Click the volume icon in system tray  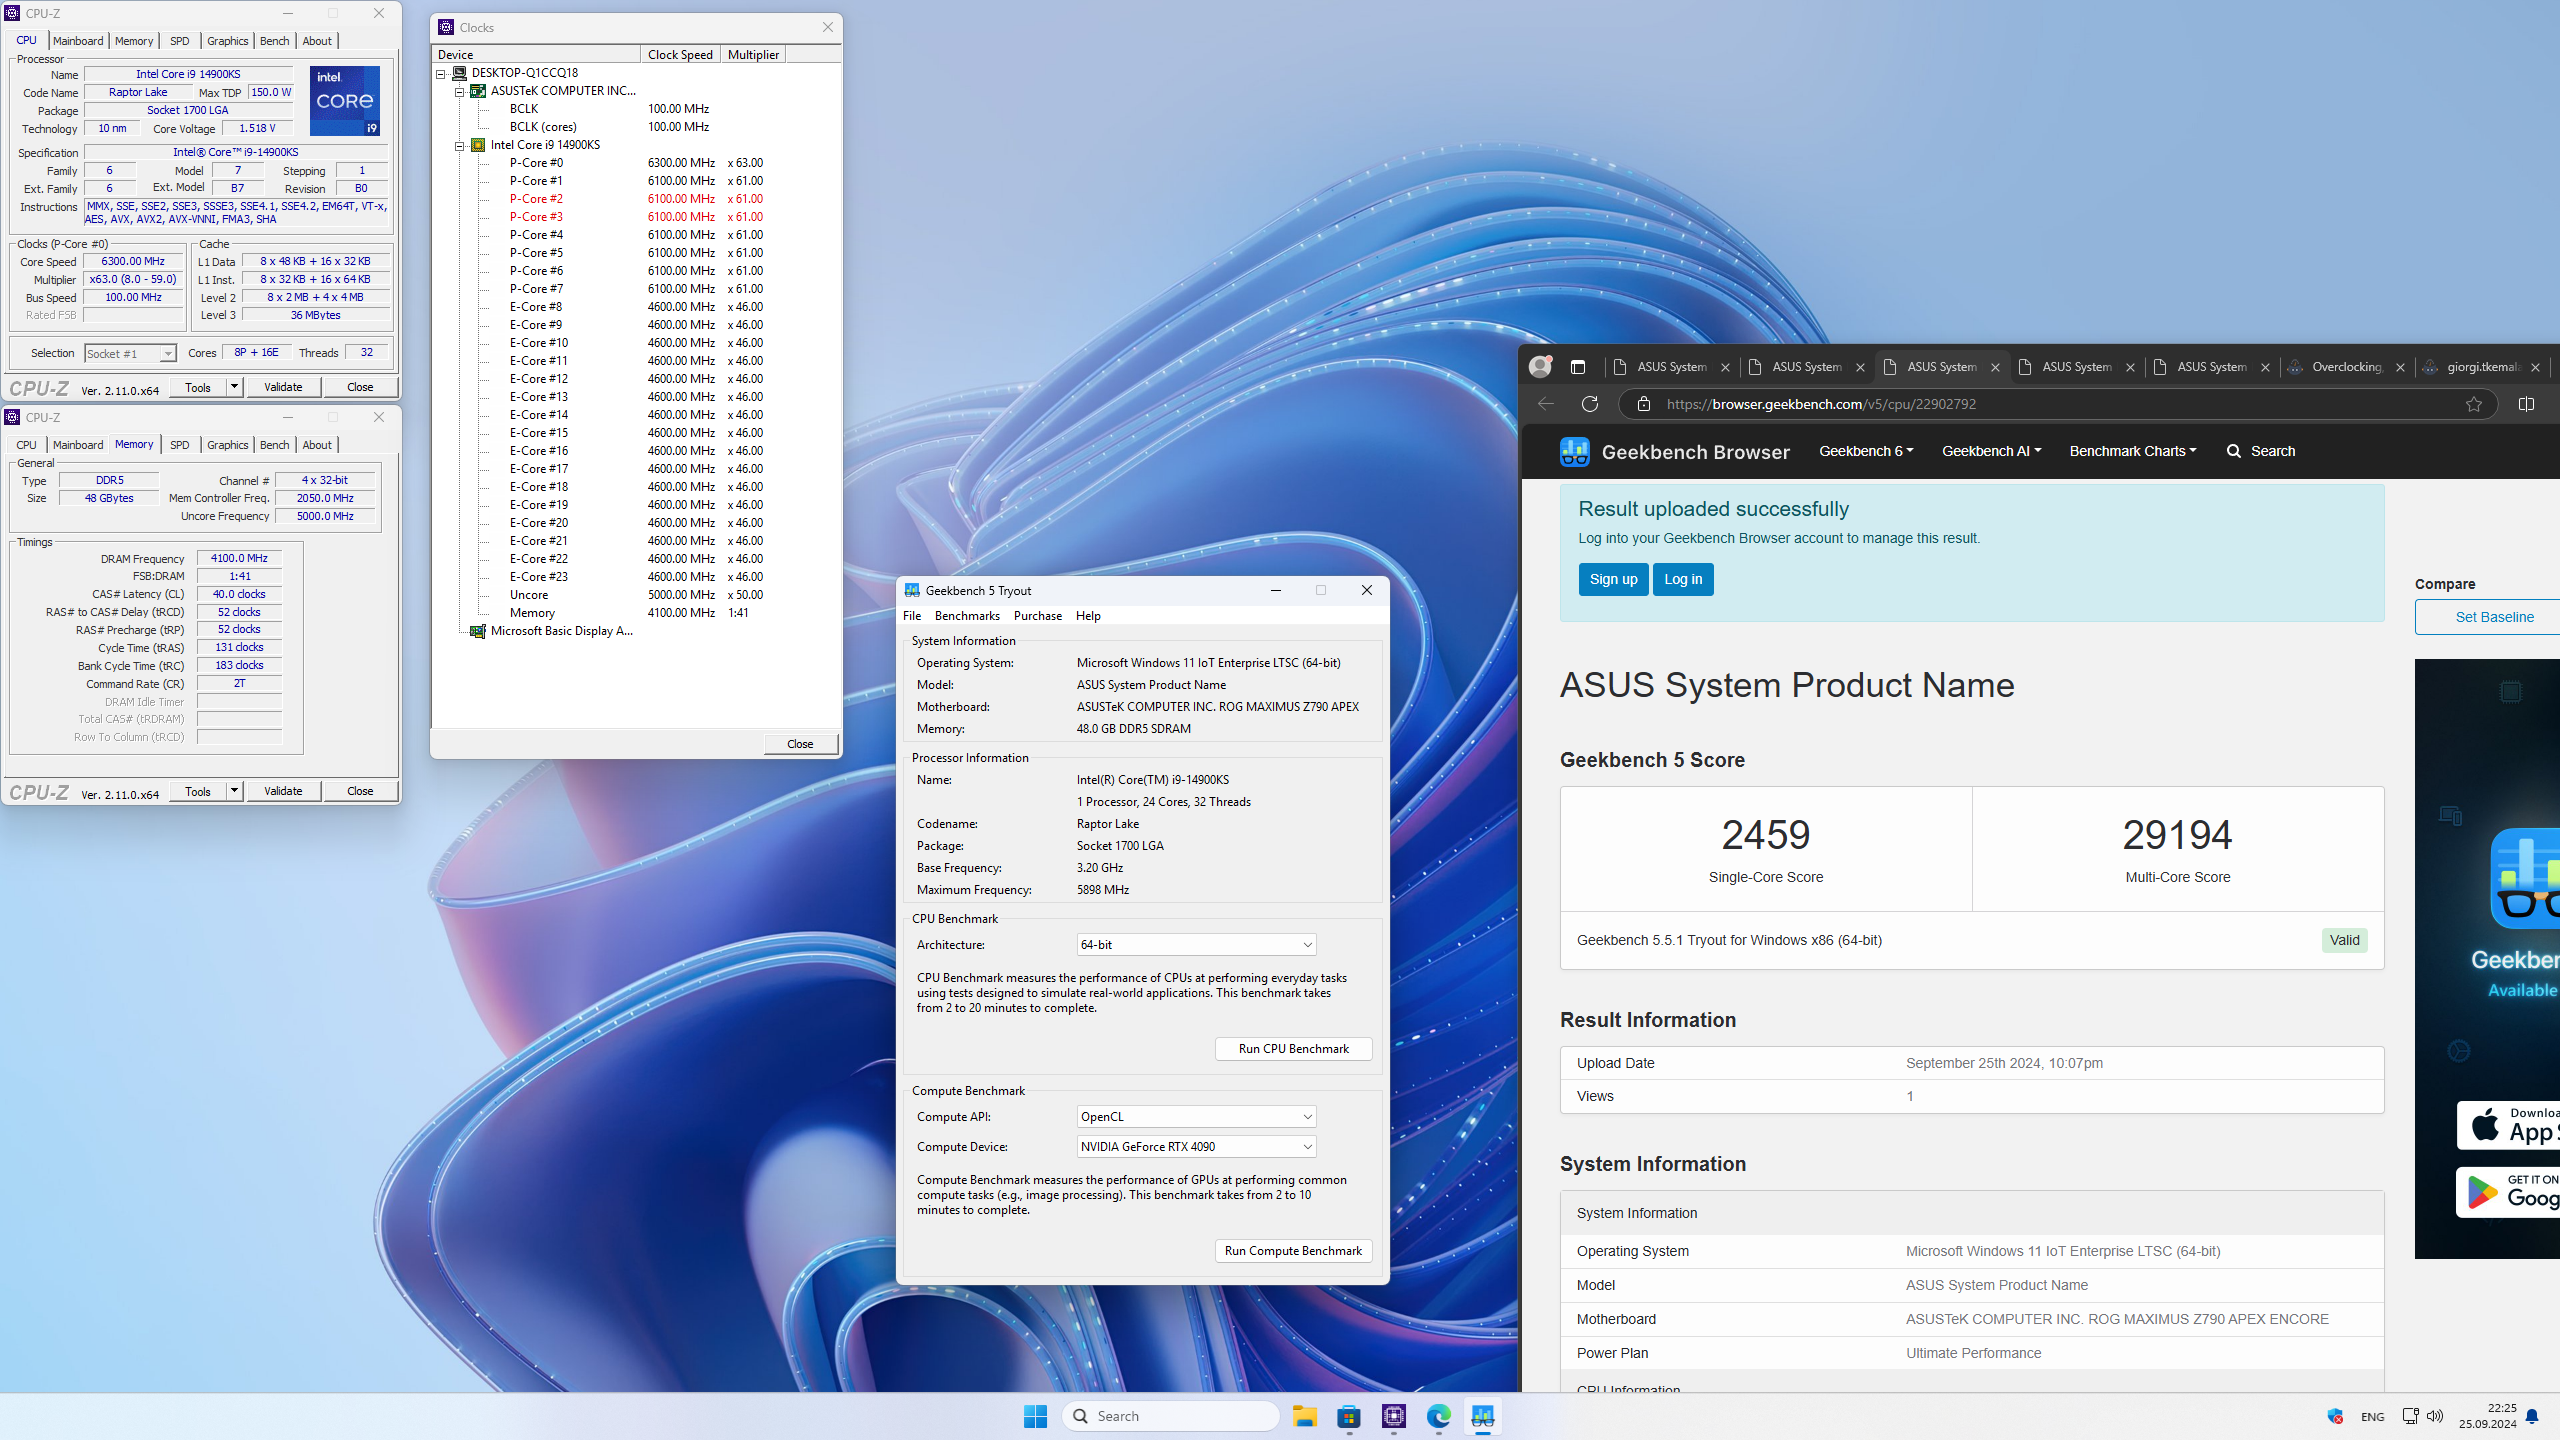(x=2435, y=1416)
